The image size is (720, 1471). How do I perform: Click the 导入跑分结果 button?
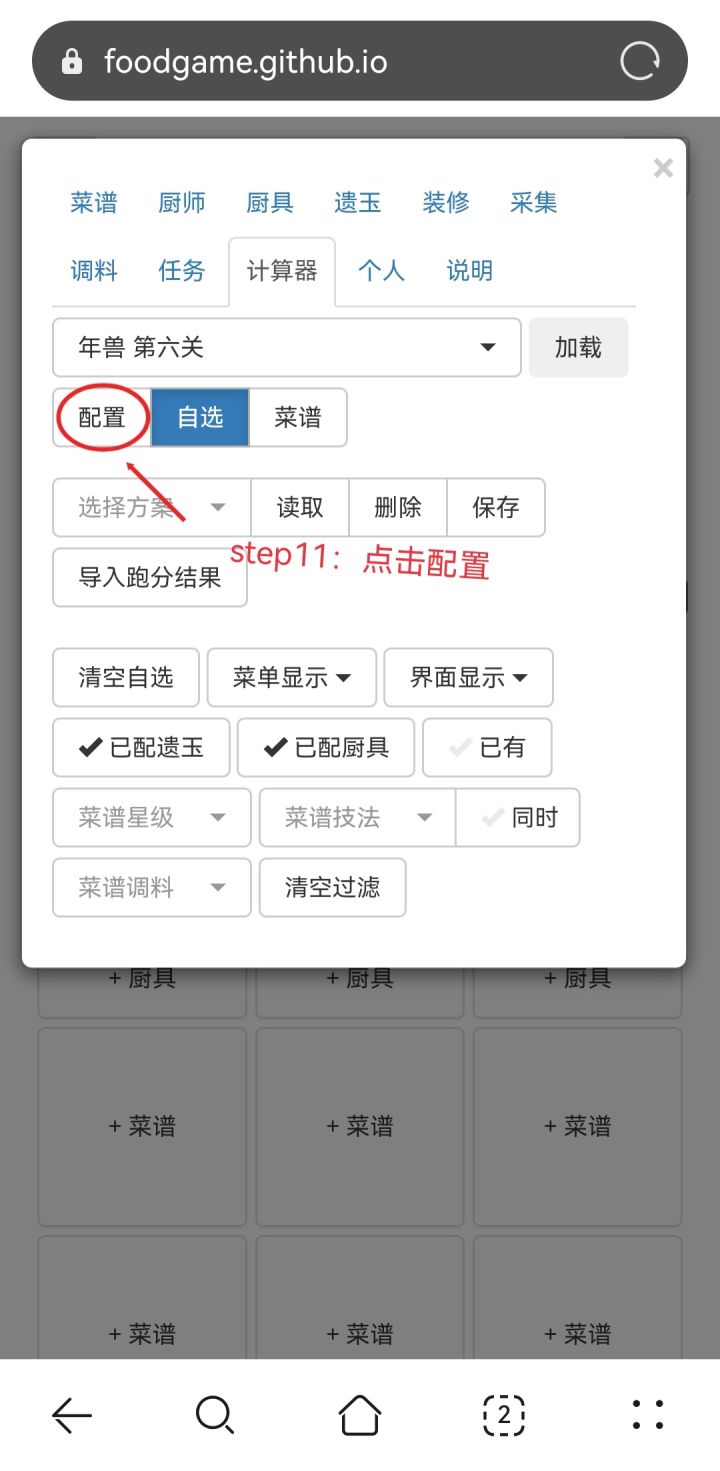coord(150,578)
